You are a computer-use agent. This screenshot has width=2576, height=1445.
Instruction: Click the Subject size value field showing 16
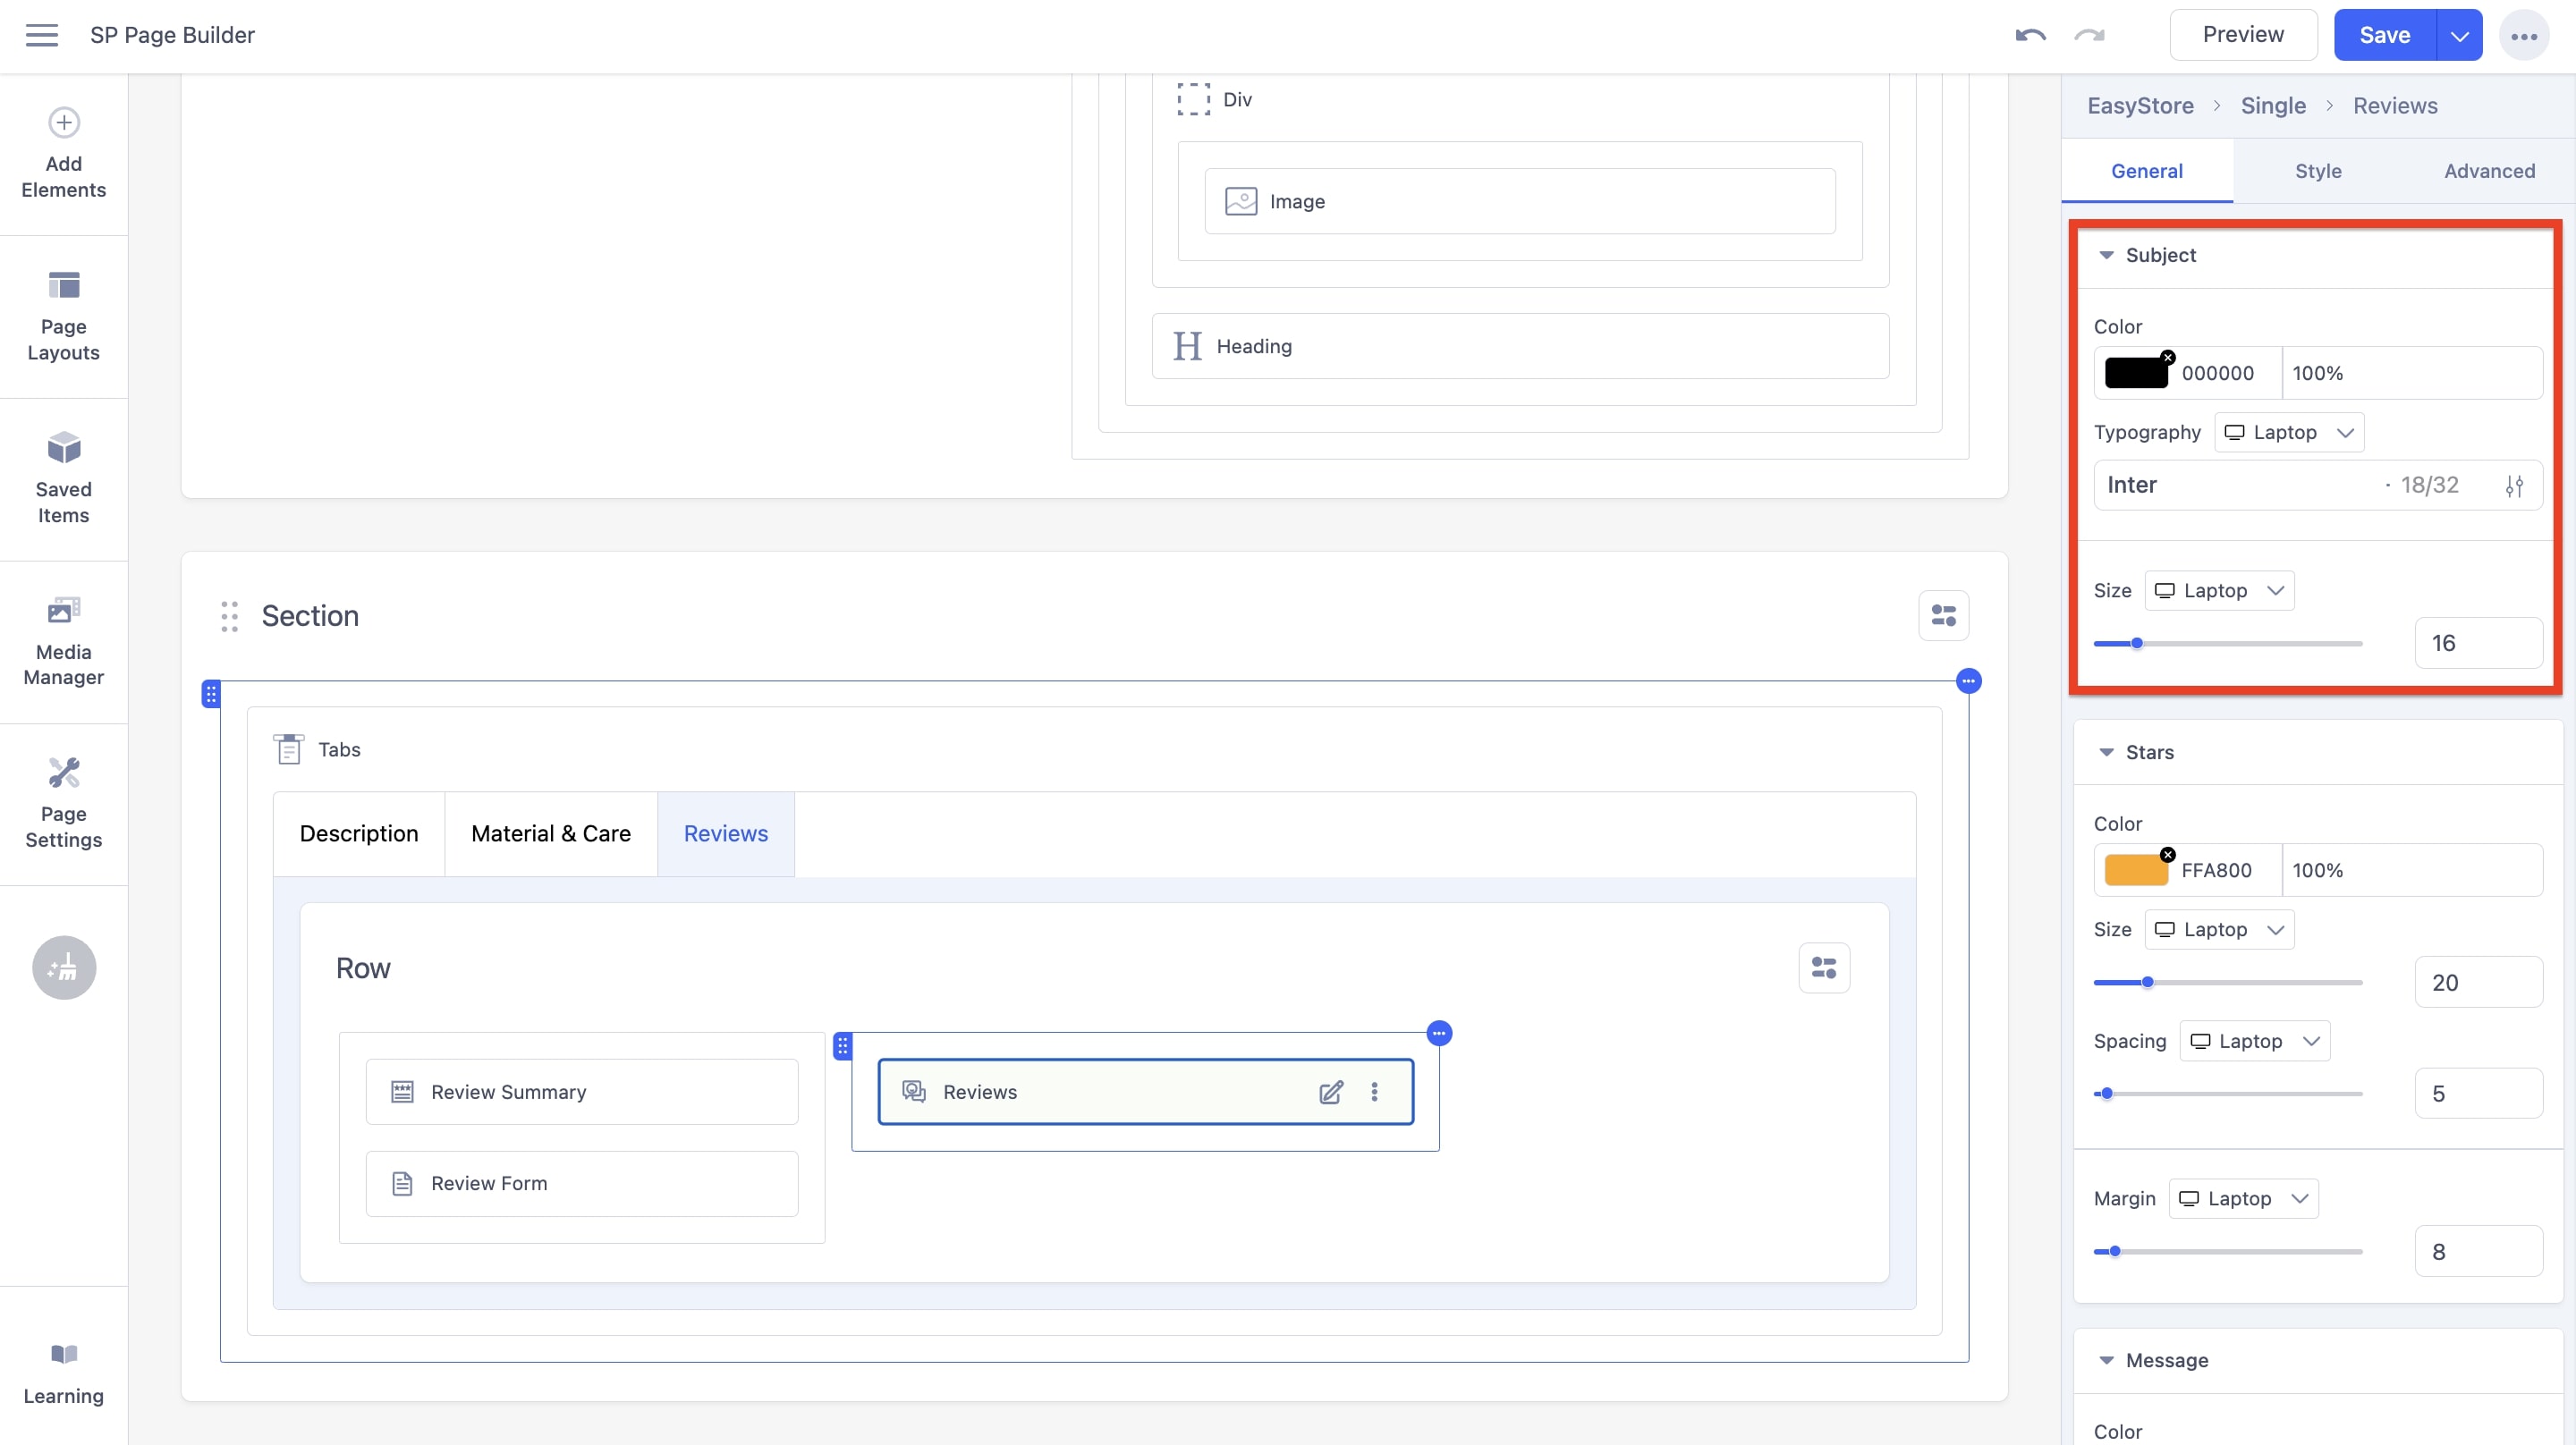2478,643
